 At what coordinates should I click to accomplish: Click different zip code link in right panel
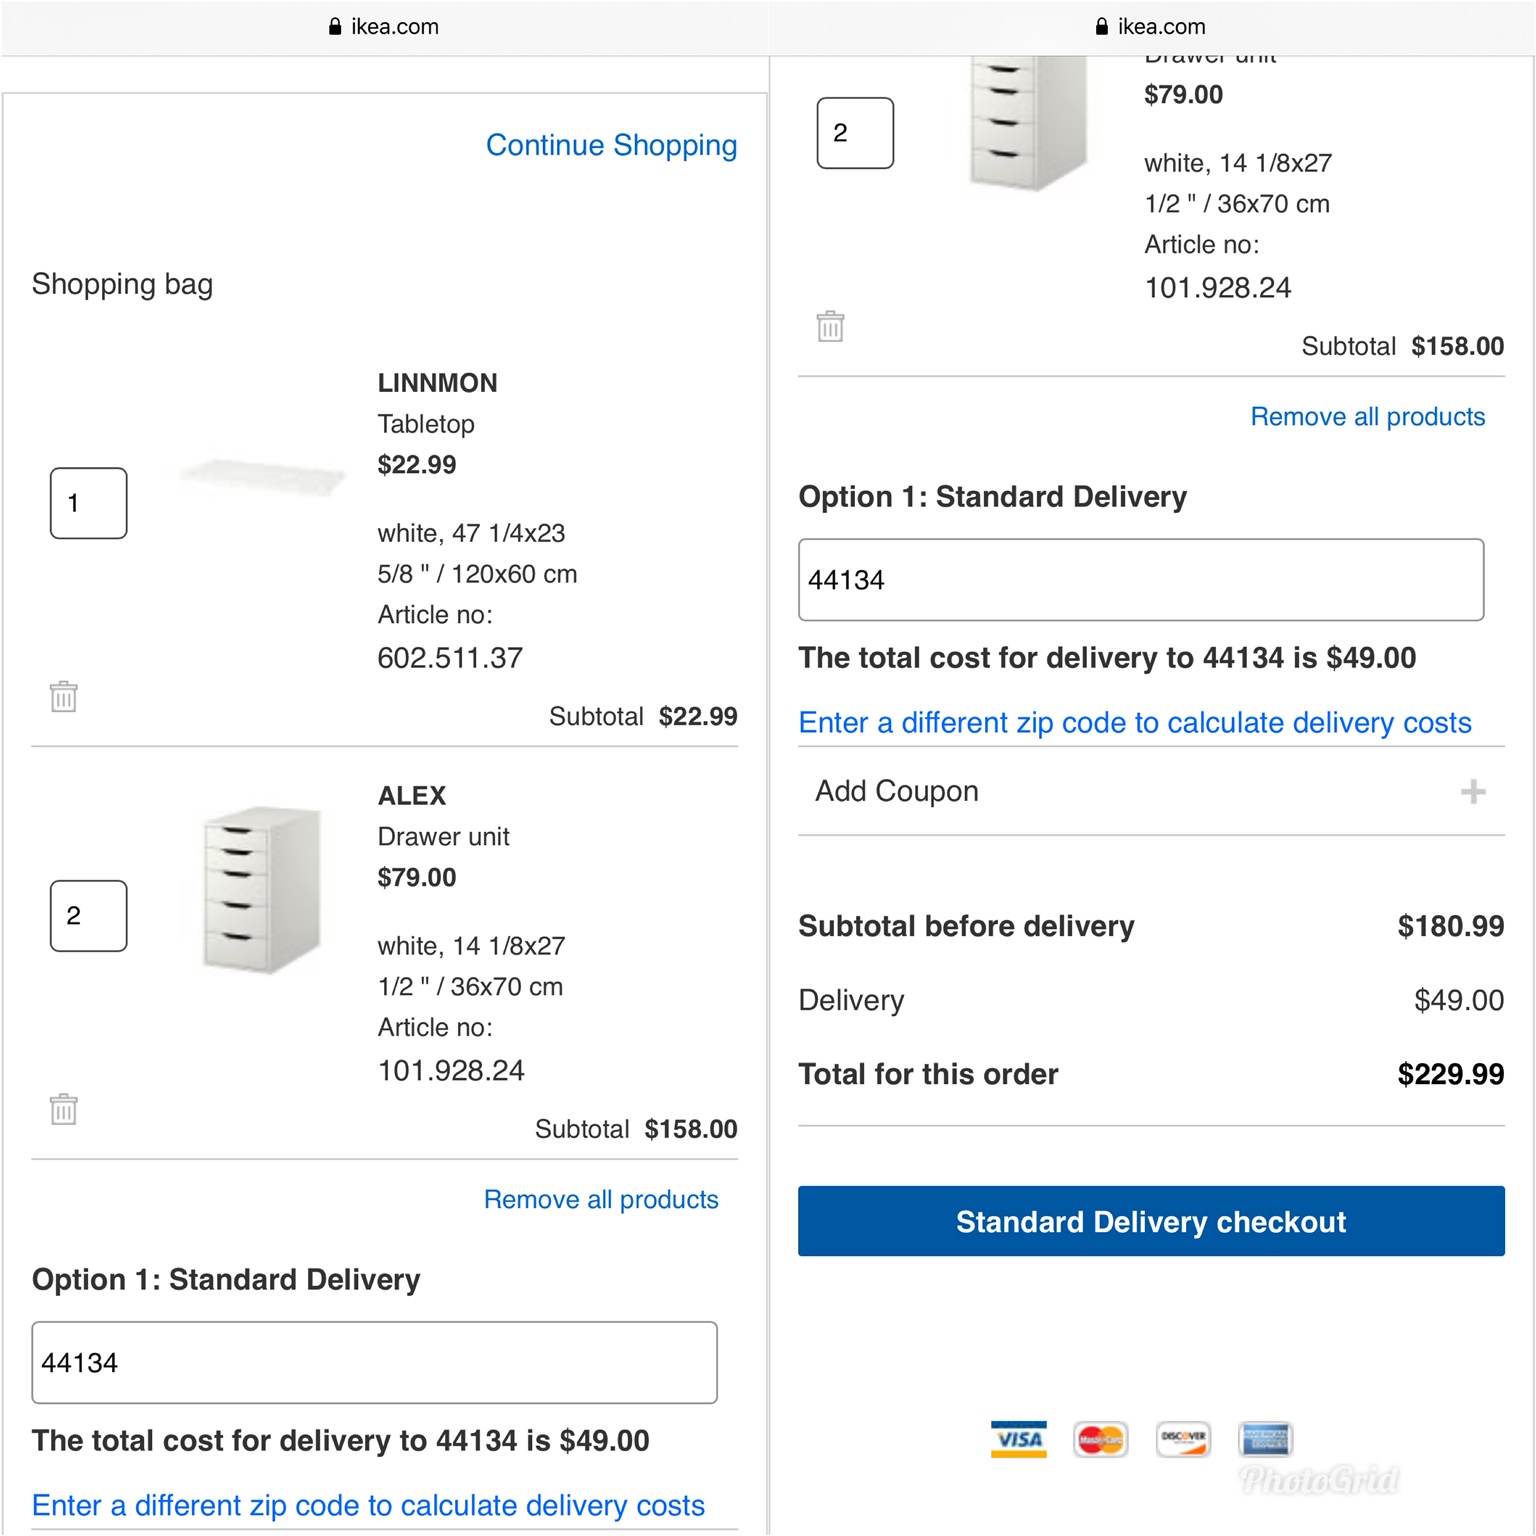[x=1134, y=722]
